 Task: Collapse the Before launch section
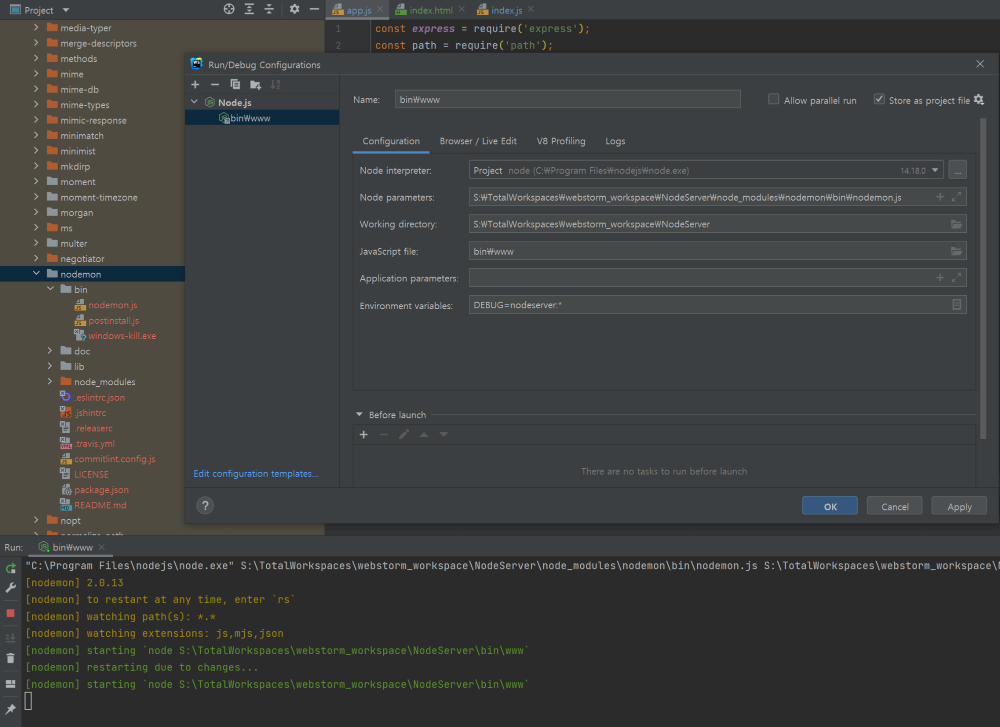tap(359, 415)
